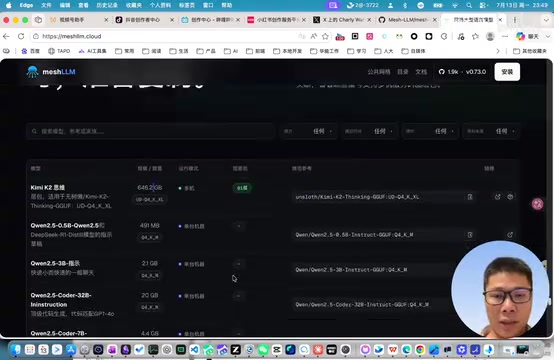Expand the second 任何 filter dropdown
The width and height of the screenshot is (554, 360).
click(x=369, y=131)
